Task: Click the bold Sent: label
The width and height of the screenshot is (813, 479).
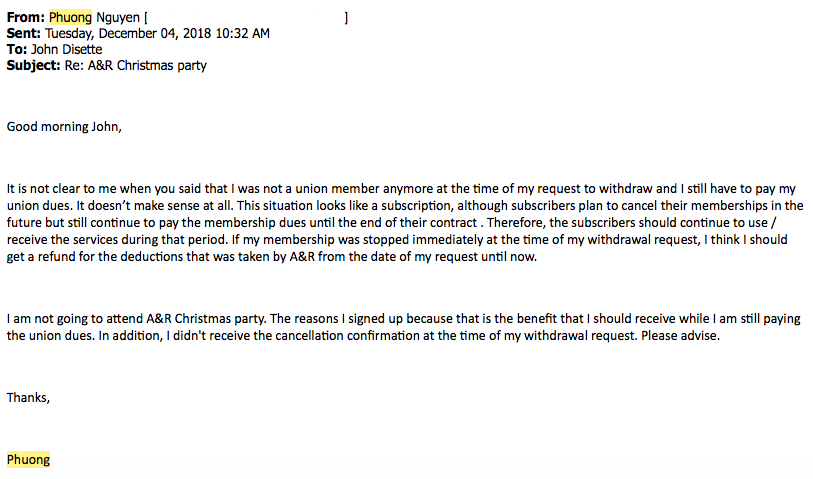Action: pyautogui.click(x=24, y=33)
